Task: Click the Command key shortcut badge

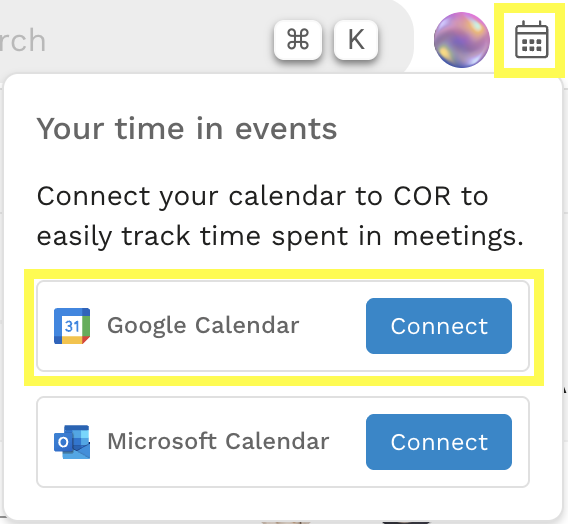Action: (298, 39)
